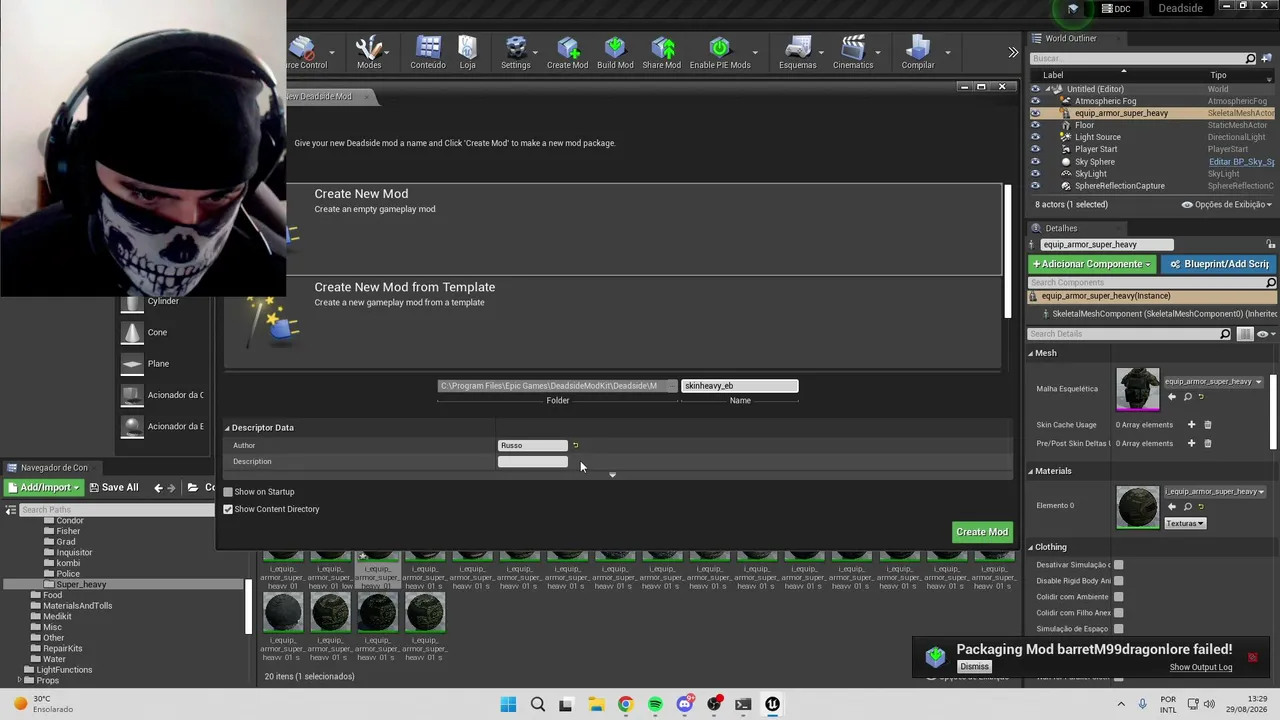Toggle Colidir com Ambiente checkbox
This screenshot has height=720, width=1280.
[1118, 597]
